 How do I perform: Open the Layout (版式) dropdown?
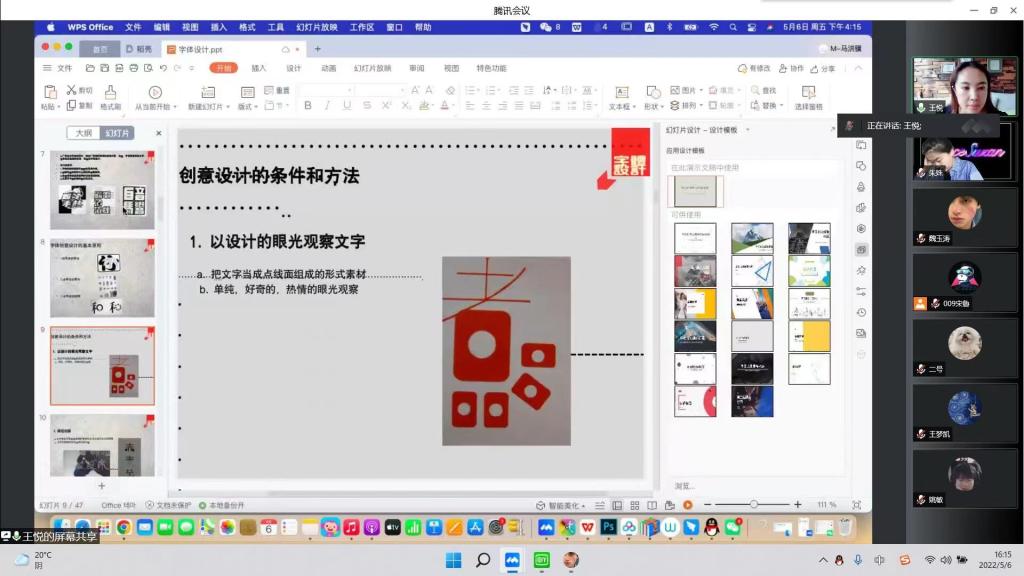247,106
